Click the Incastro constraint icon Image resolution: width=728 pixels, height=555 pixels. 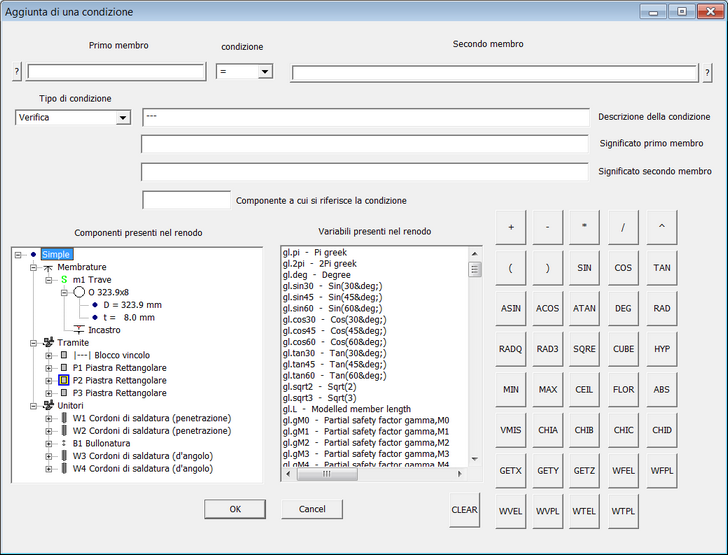tap(78, 329)
